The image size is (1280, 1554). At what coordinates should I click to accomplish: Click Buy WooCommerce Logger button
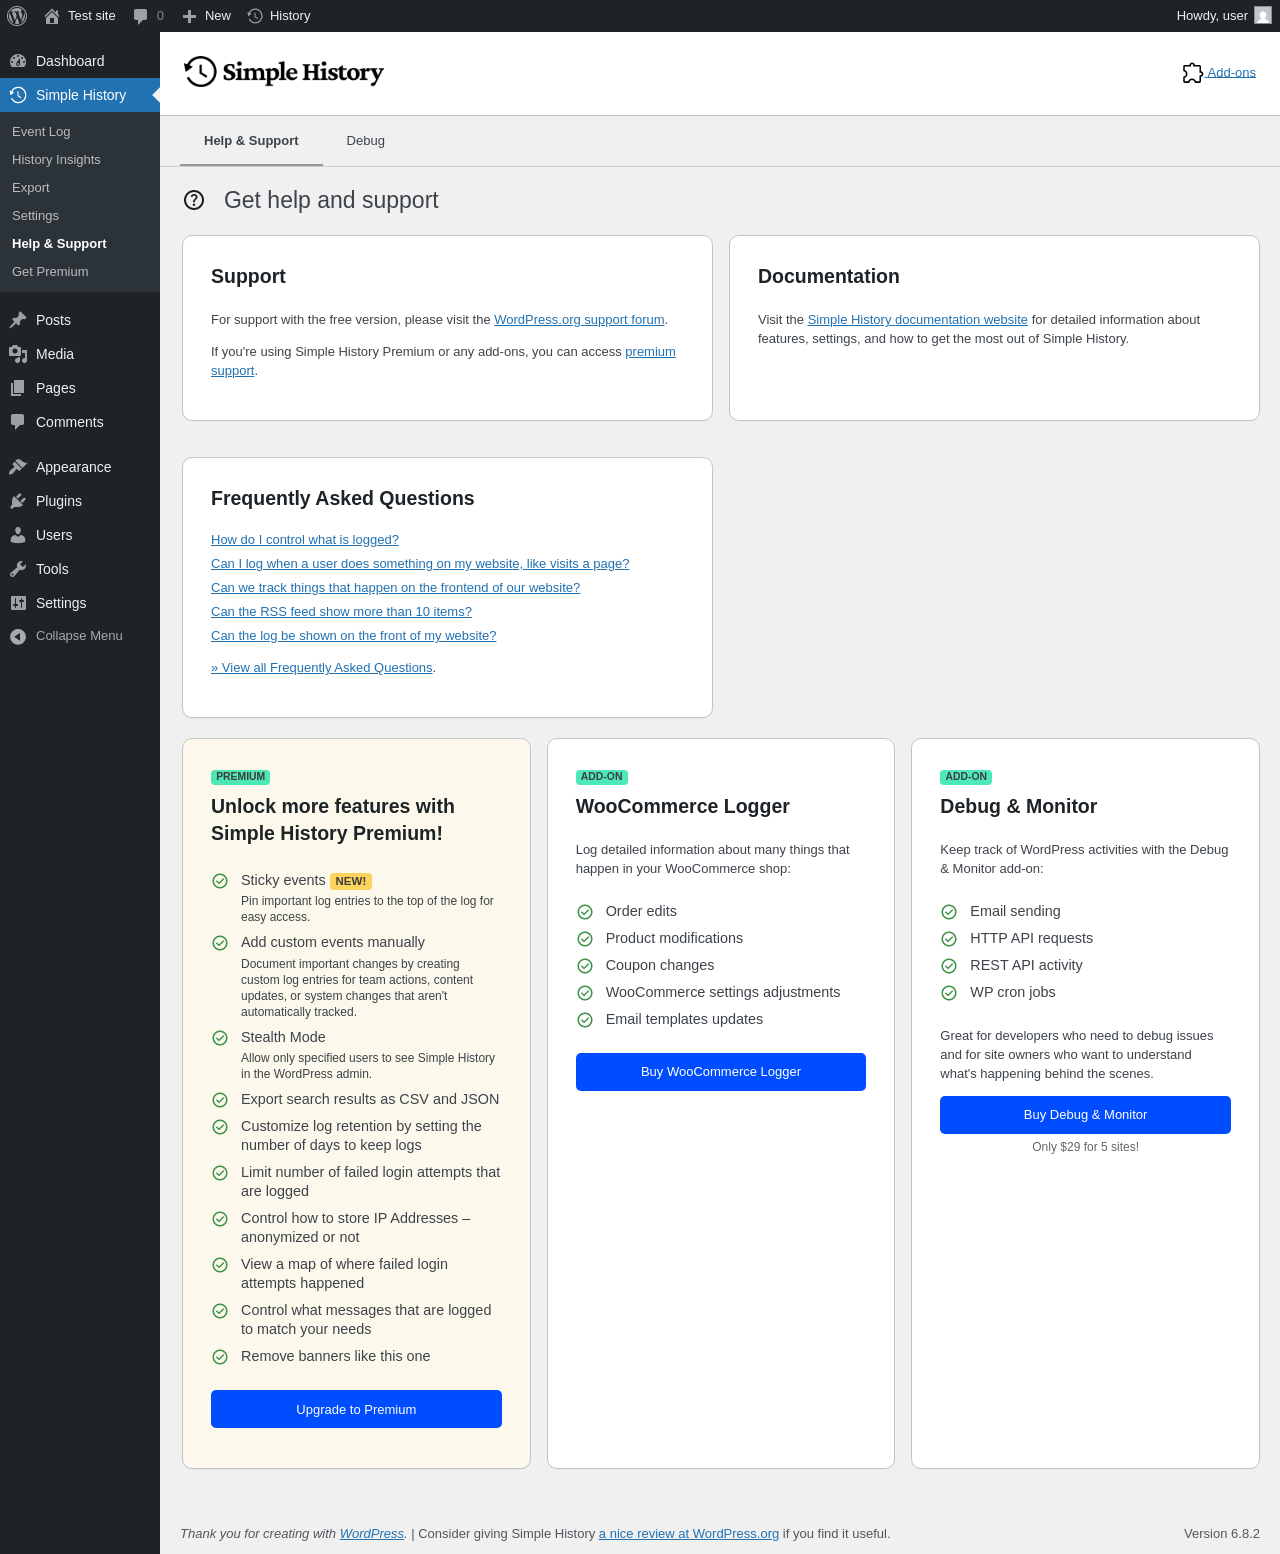coord(721,1072)
